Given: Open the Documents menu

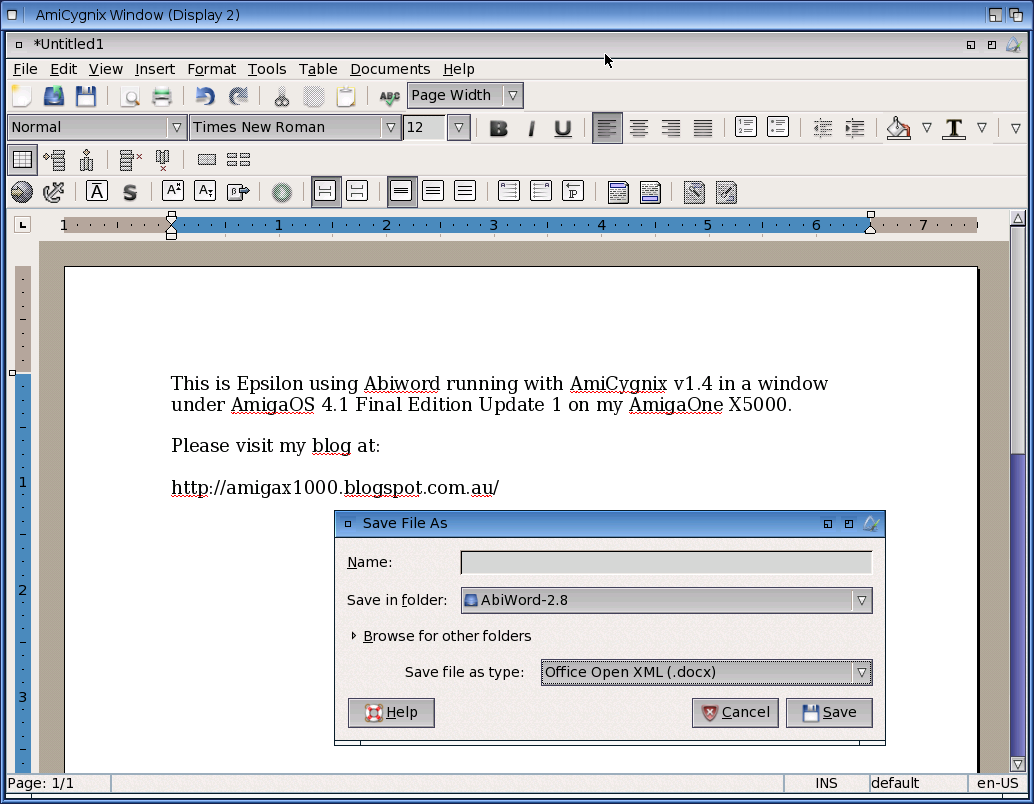Looking at the screenshot, I should click(x=390, y=69).
